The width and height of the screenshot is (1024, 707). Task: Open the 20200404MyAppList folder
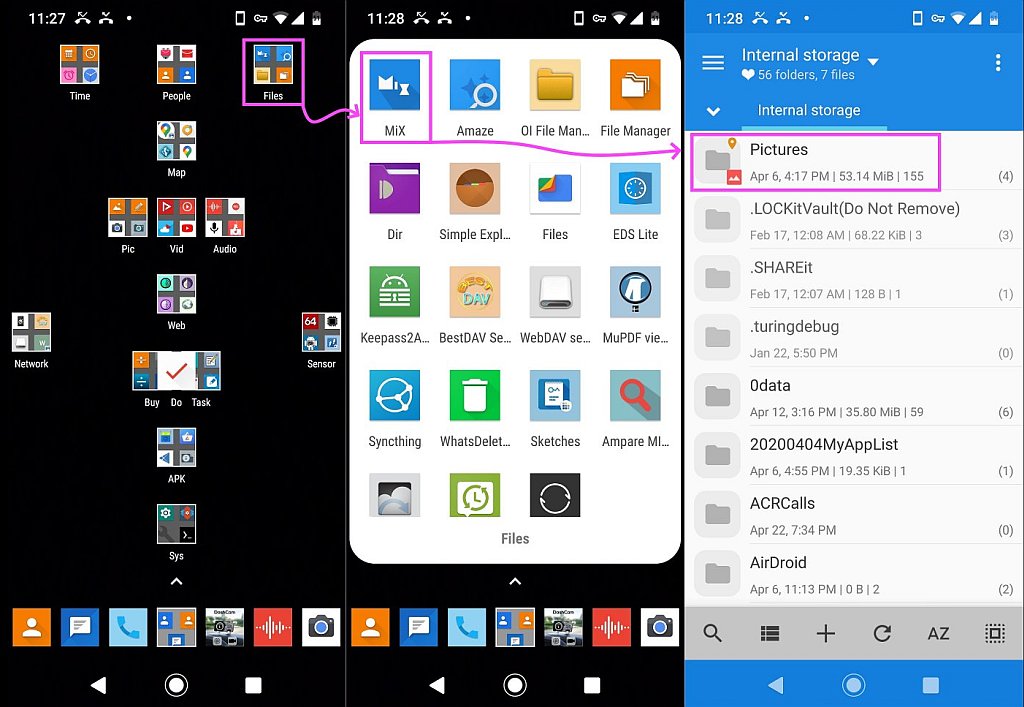click(854, 456)
